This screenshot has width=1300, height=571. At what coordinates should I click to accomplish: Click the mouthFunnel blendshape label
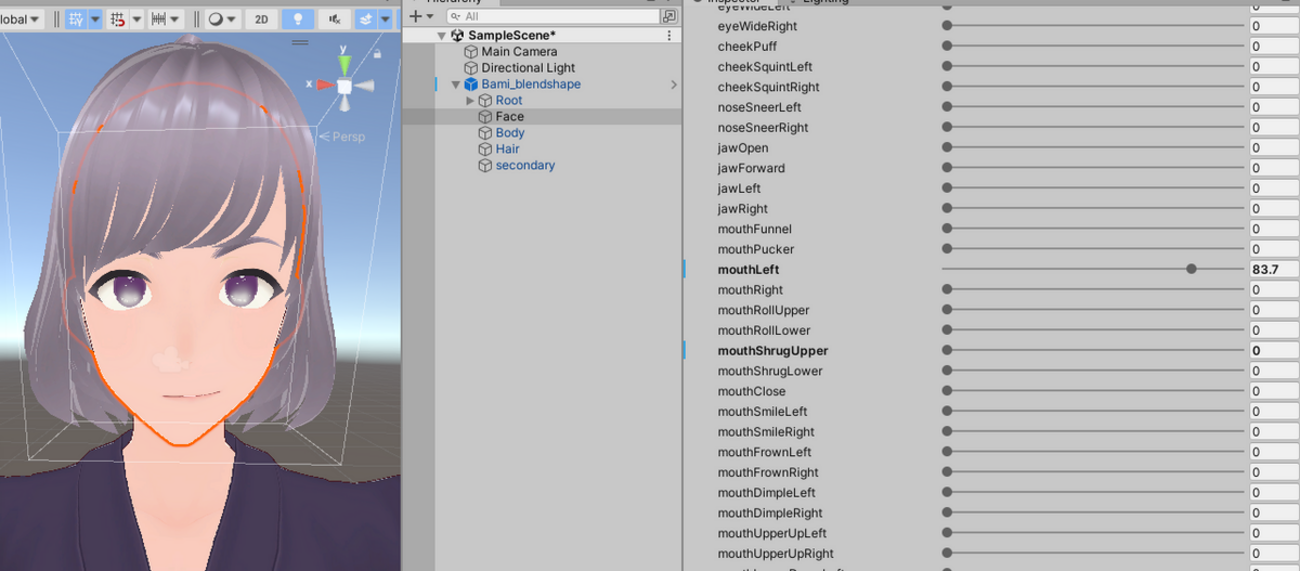(x=754, y=229)
